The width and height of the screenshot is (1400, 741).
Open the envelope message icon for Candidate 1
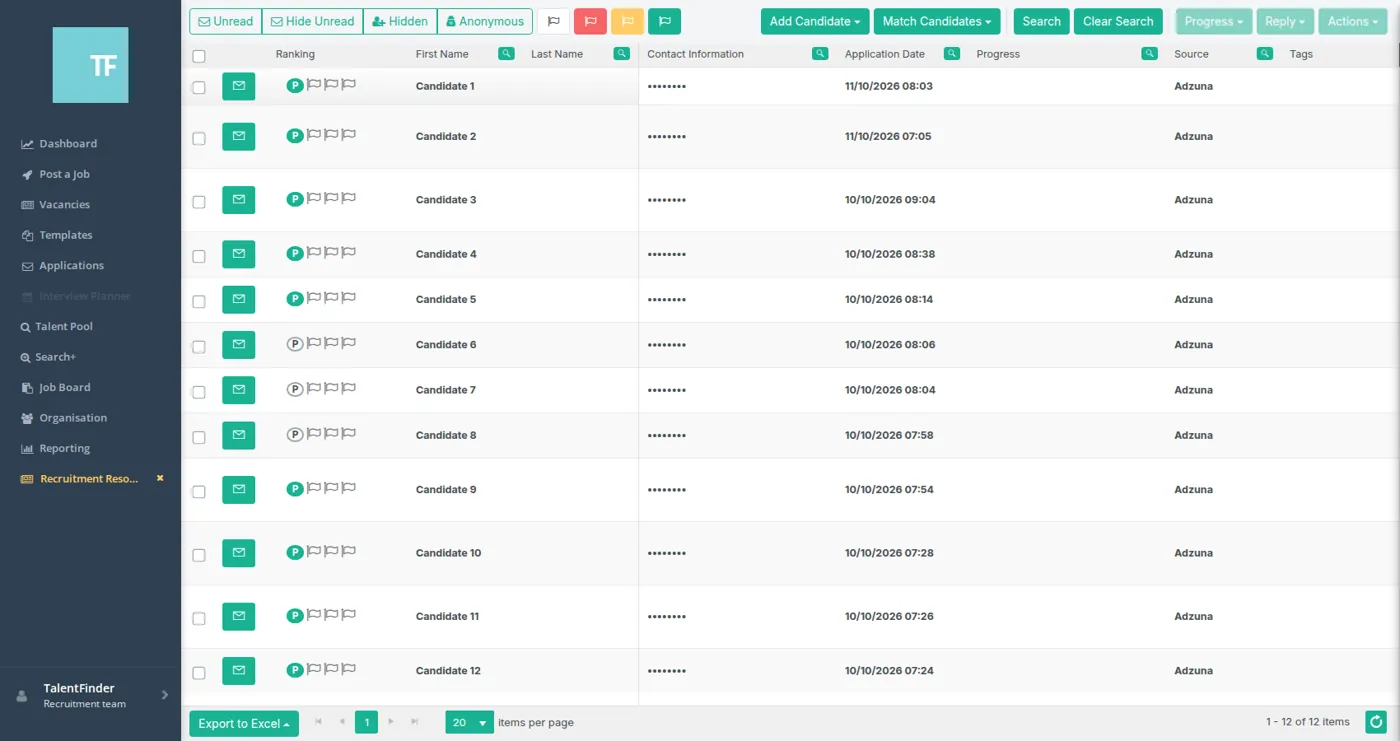point(238,86)
